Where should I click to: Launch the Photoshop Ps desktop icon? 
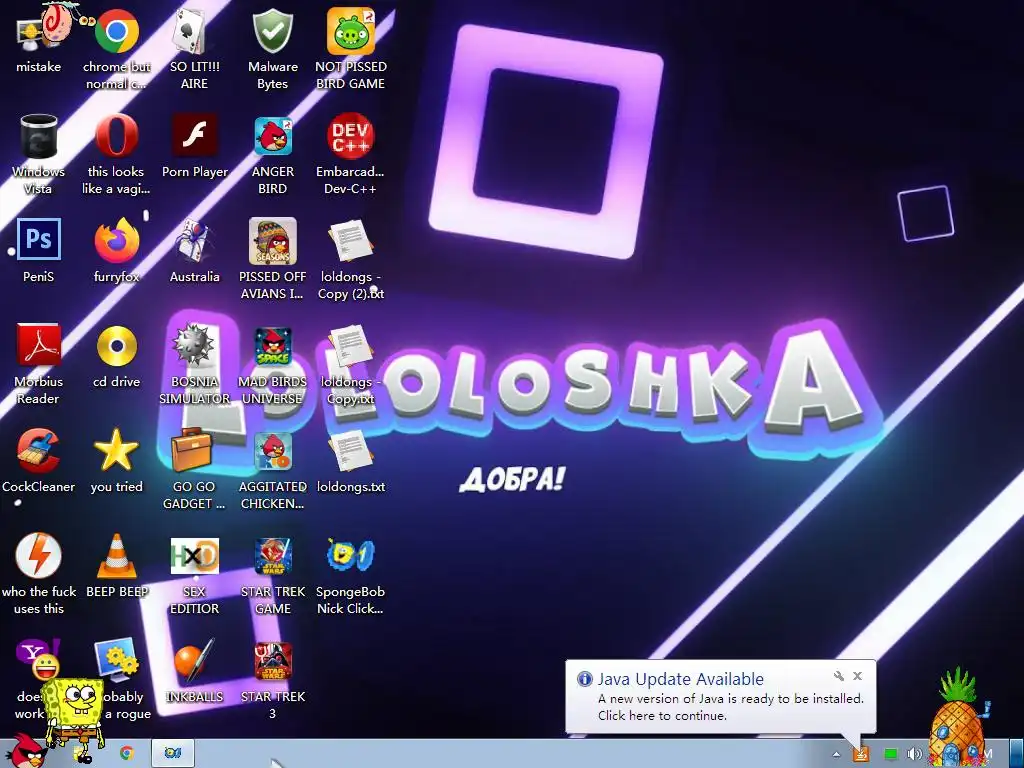[39, 240]
